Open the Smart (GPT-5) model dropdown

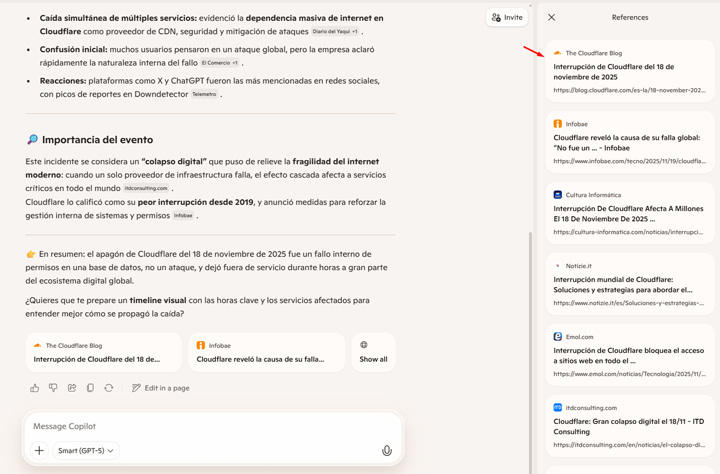click(86, 451)
